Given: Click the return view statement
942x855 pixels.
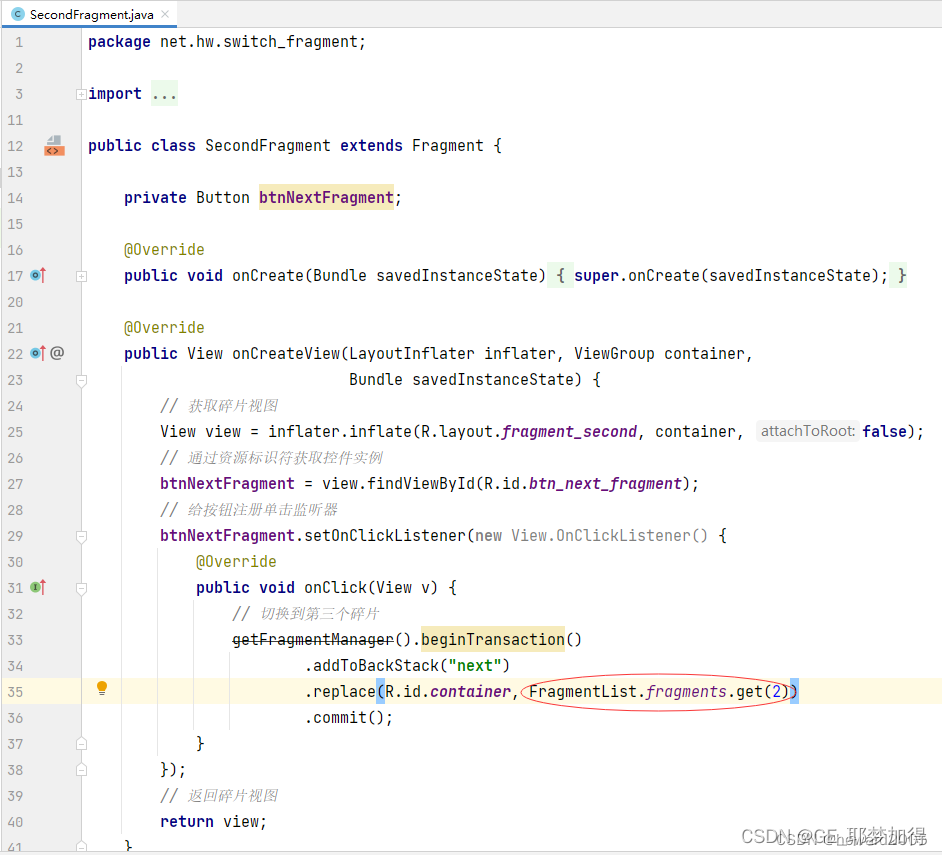Looking at the screenshot, I should 213,821.
